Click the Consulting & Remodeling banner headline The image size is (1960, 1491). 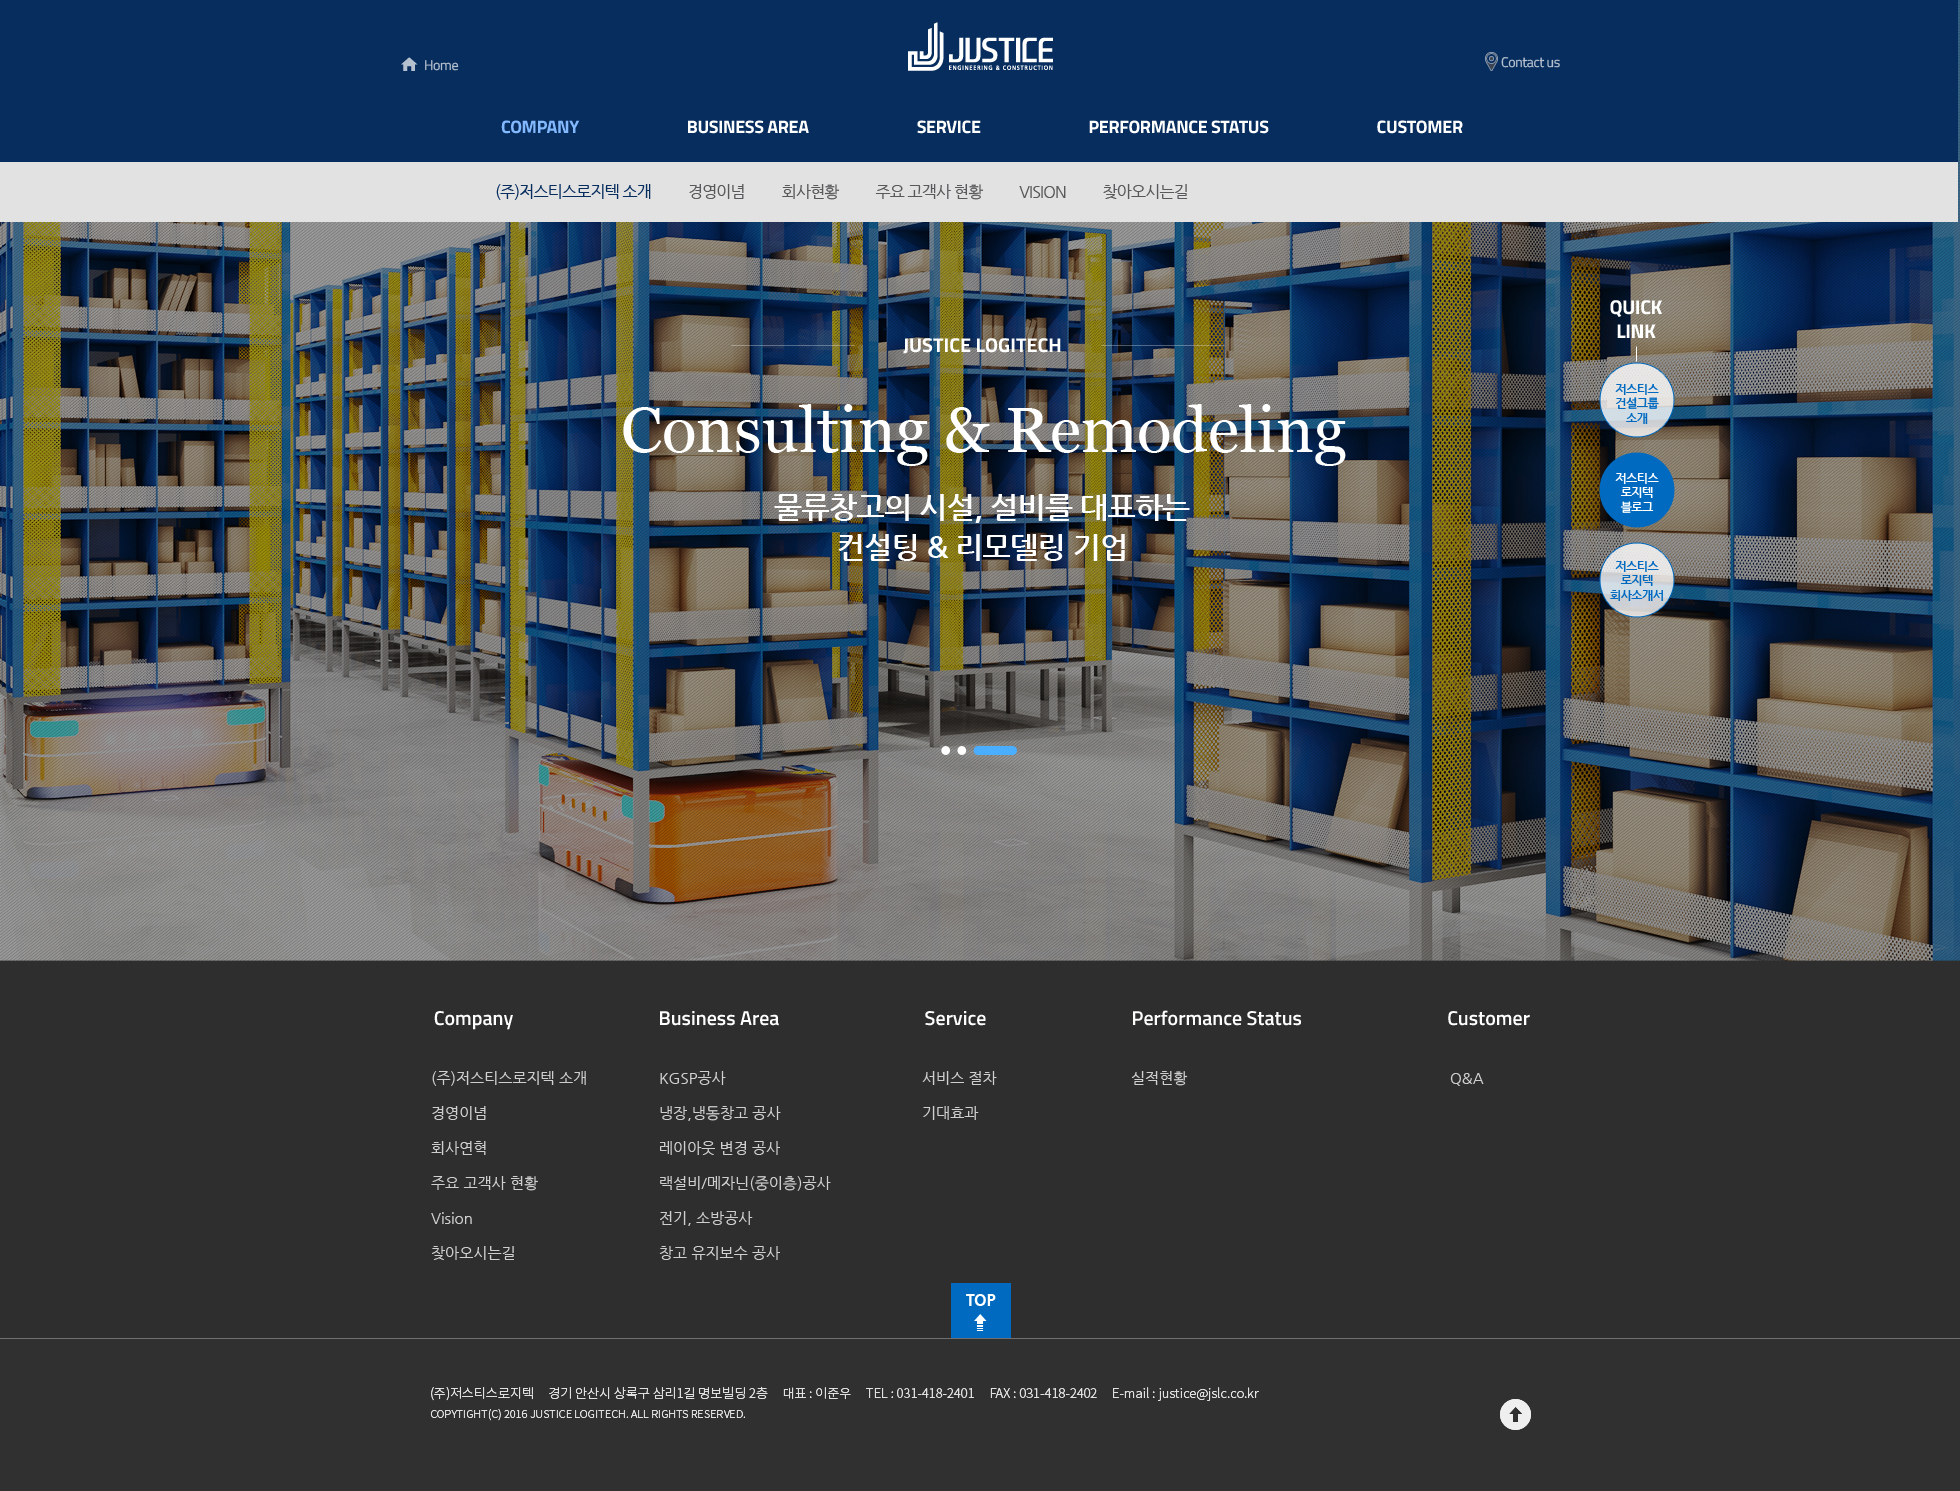(x=983, y=431)
